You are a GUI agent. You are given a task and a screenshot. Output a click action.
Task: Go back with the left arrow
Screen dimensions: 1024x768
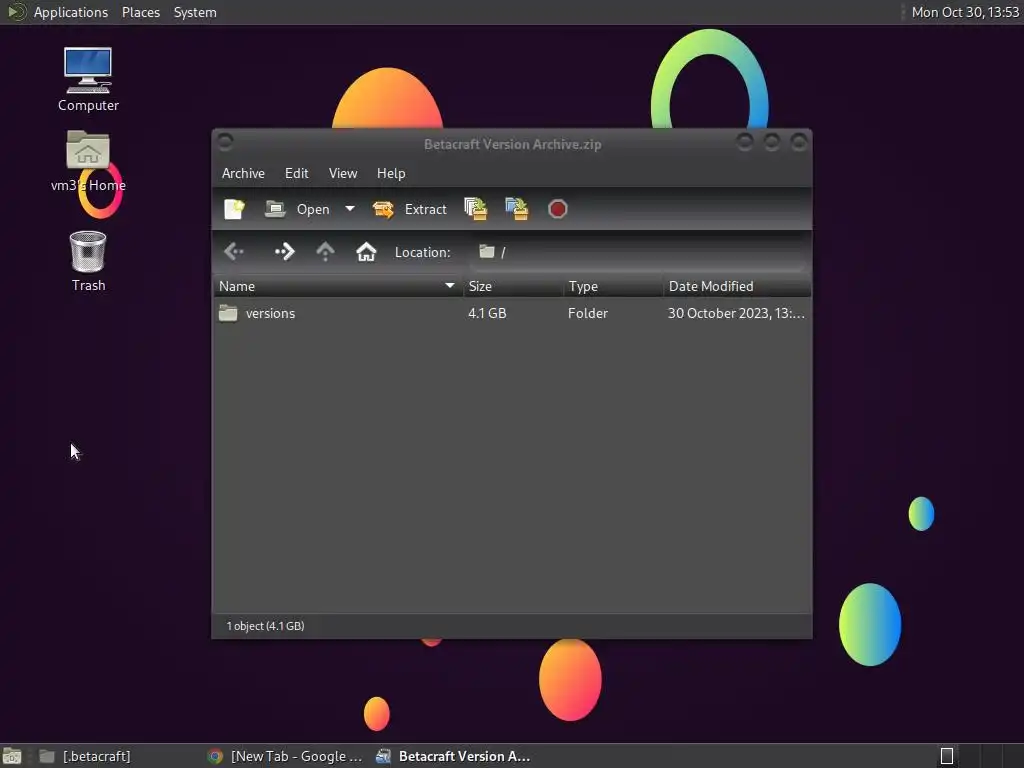(x=234, y=251)
